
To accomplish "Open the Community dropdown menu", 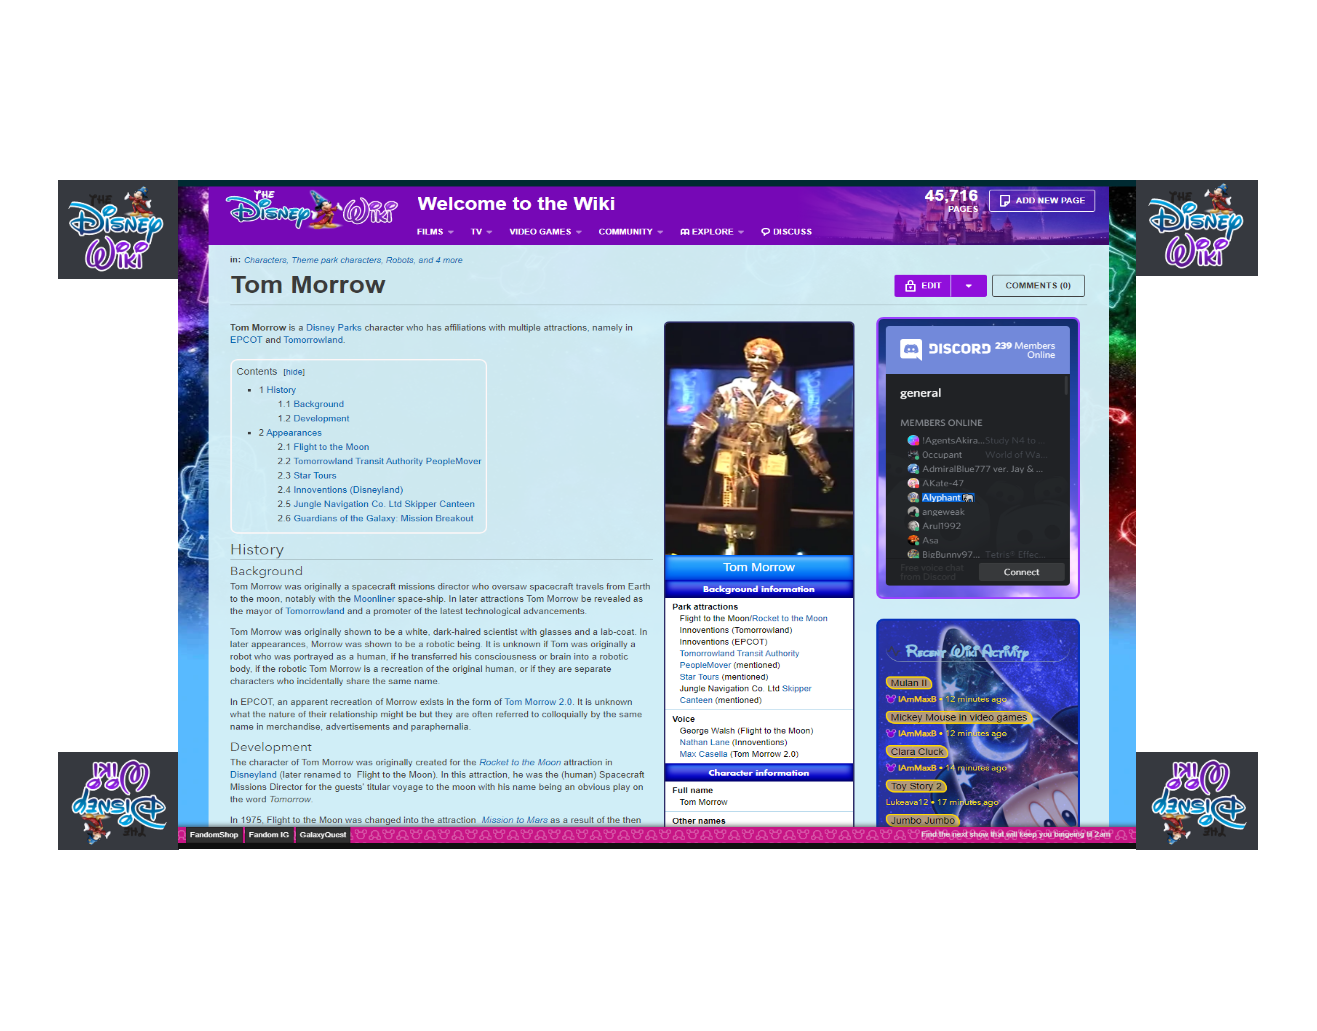I will coord(631,232).
